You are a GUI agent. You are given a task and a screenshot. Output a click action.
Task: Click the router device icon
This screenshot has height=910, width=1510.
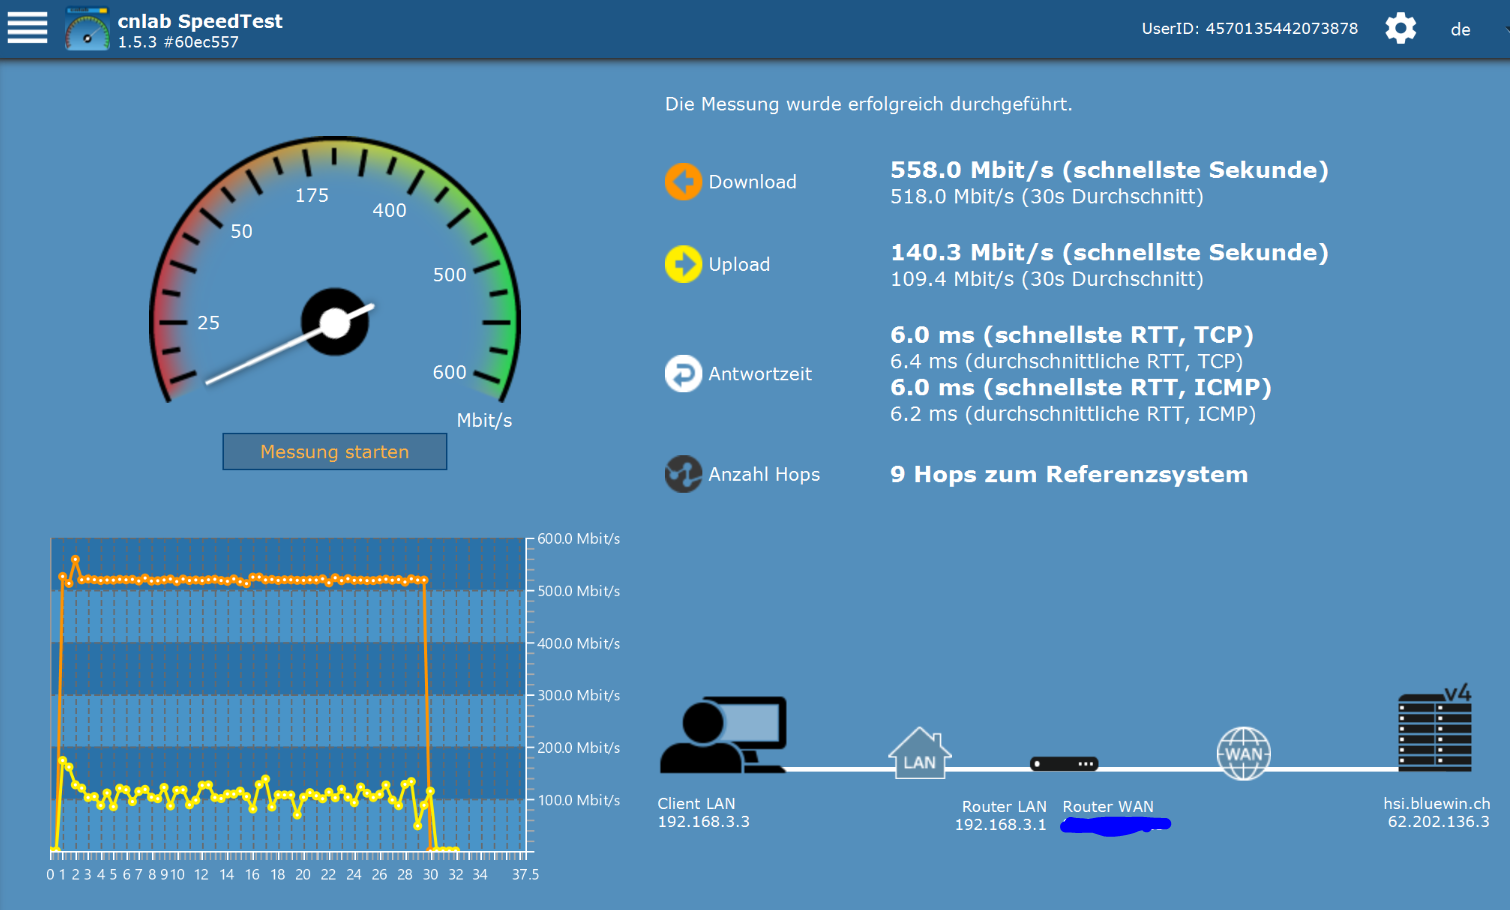1064,764
